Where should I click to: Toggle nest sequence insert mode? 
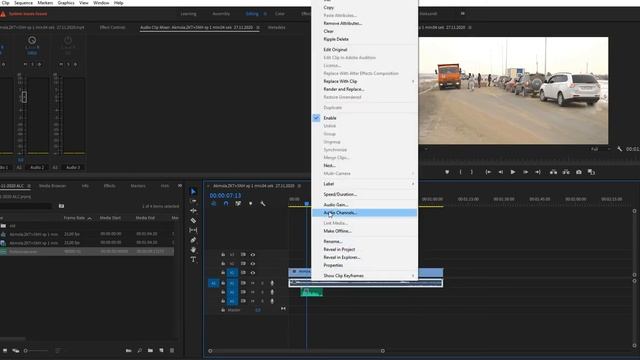(x=213, y=203)
